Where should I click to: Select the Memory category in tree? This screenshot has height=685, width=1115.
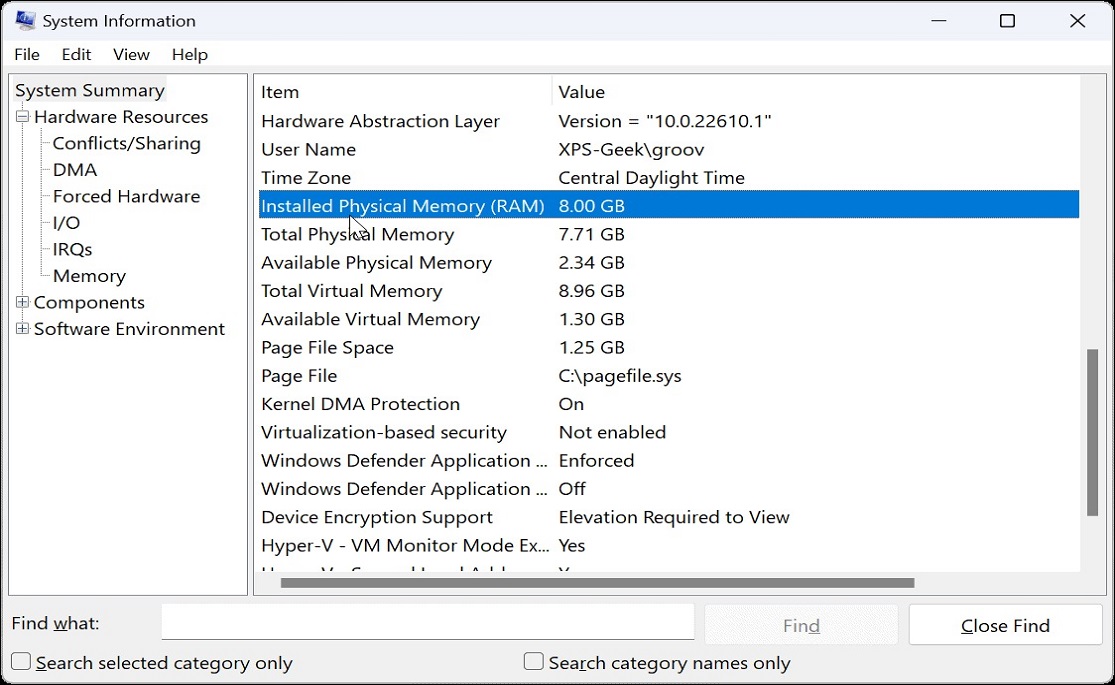[x=90, y=275]
